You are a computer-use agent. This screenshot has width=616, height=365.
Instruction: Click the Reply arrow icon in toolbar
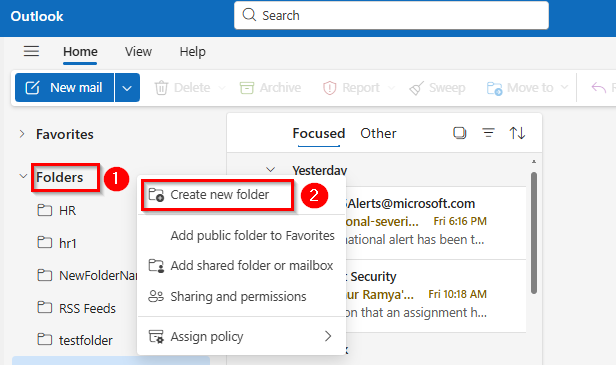pos(598,88)
